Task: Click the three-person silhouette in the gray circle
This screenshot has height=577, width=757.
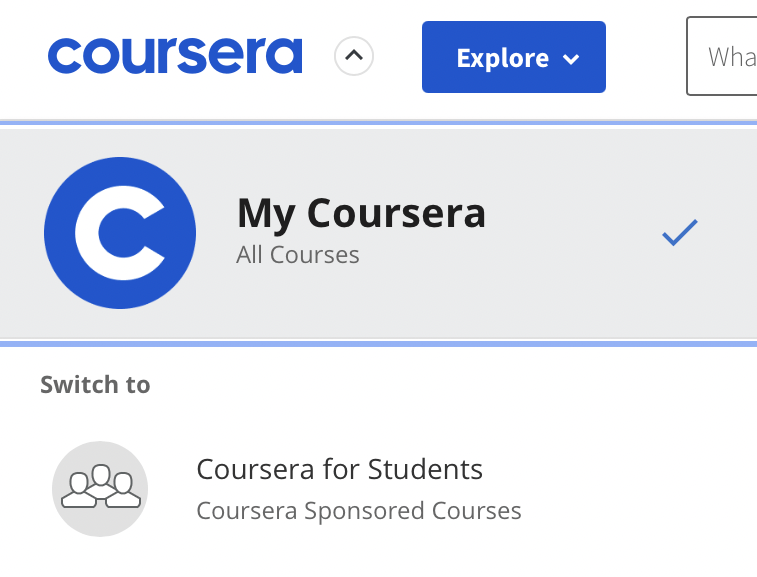Action: tap(100, 485)
